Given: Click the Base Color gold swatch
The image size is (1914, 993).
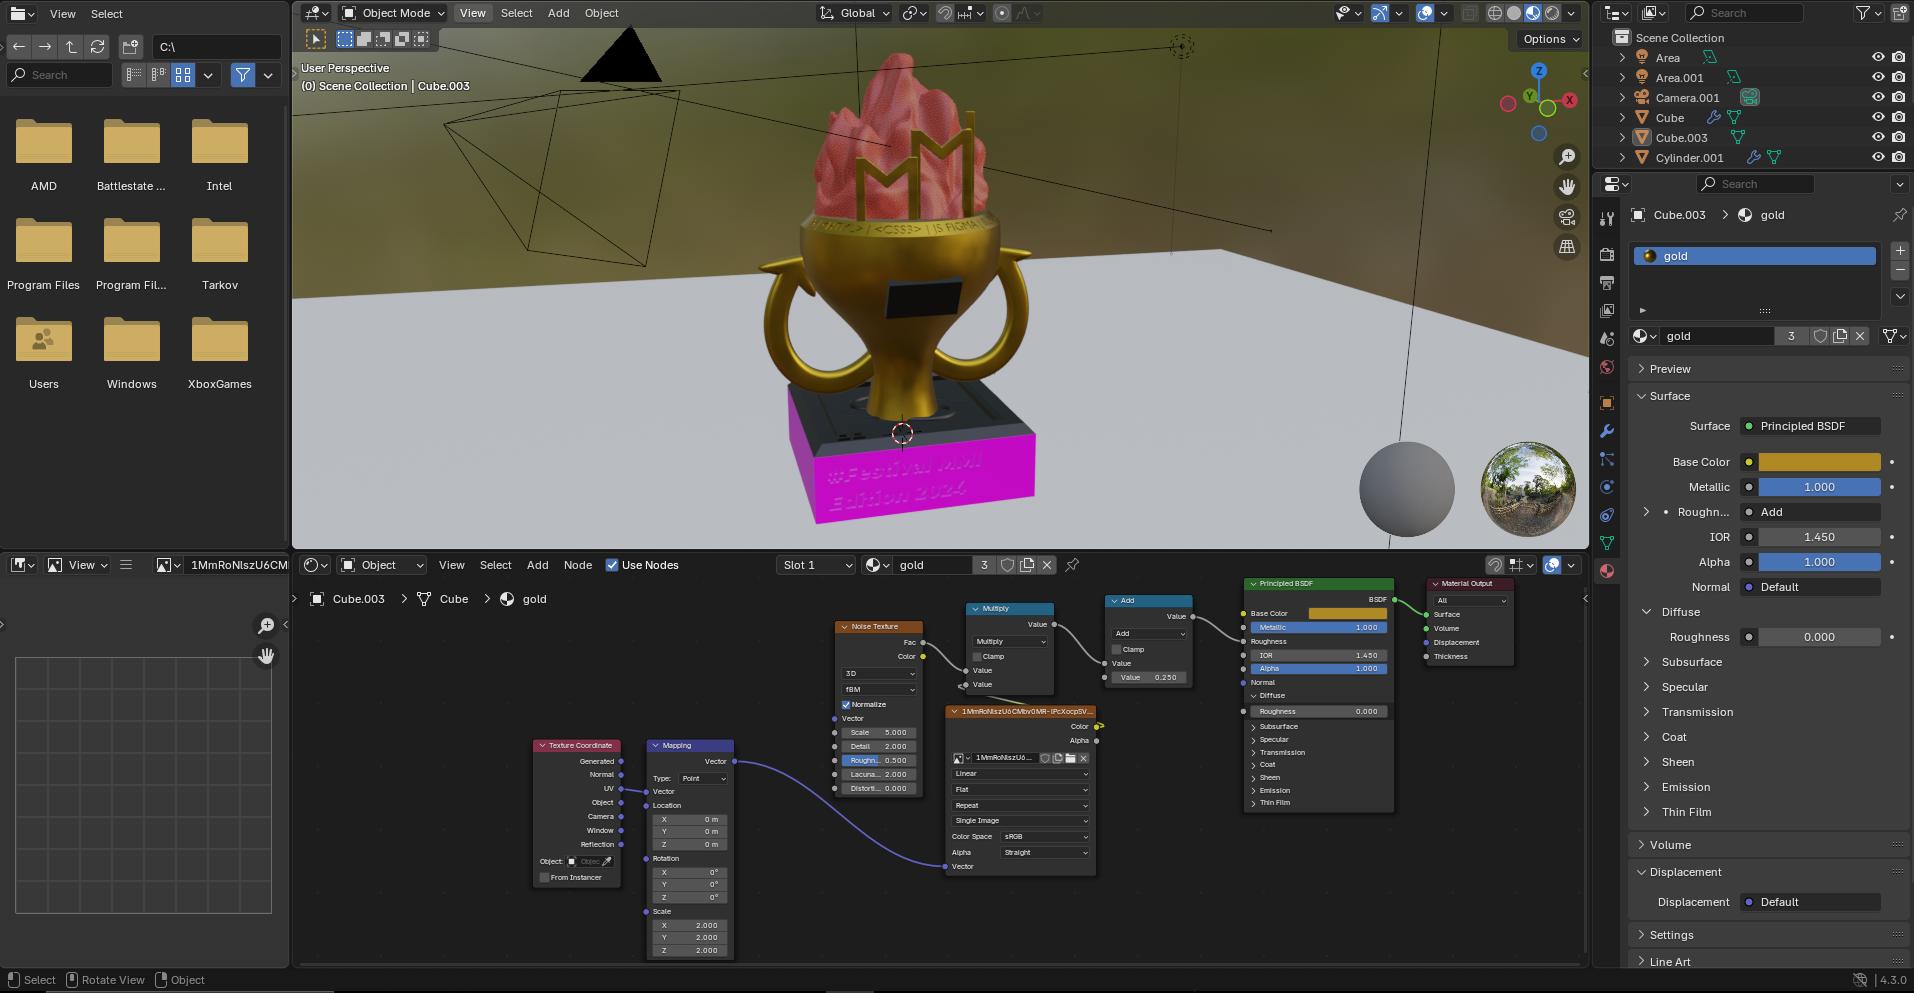Looking at the screenshot, I should 1819,462.
